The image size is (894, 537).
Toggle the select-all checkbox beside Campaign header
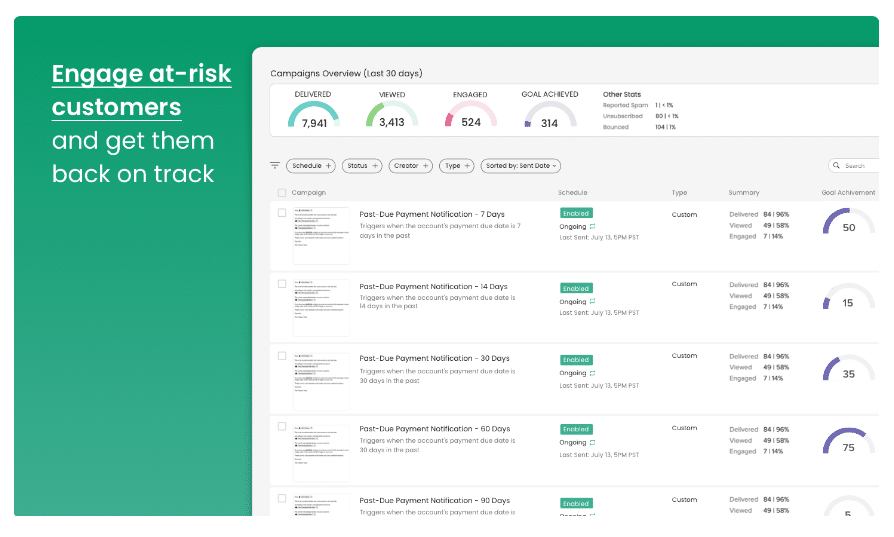(x=282, y=193)
